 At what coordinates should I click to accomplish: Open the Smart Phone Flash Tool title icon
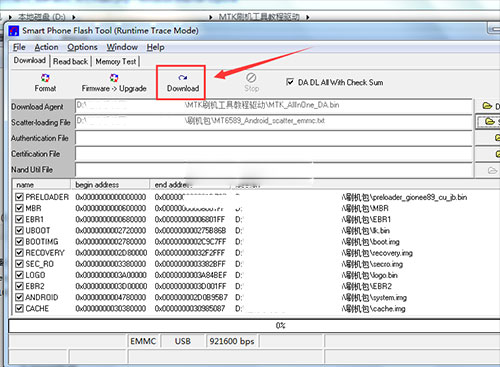pyautogui.click(x=14, y=31)
